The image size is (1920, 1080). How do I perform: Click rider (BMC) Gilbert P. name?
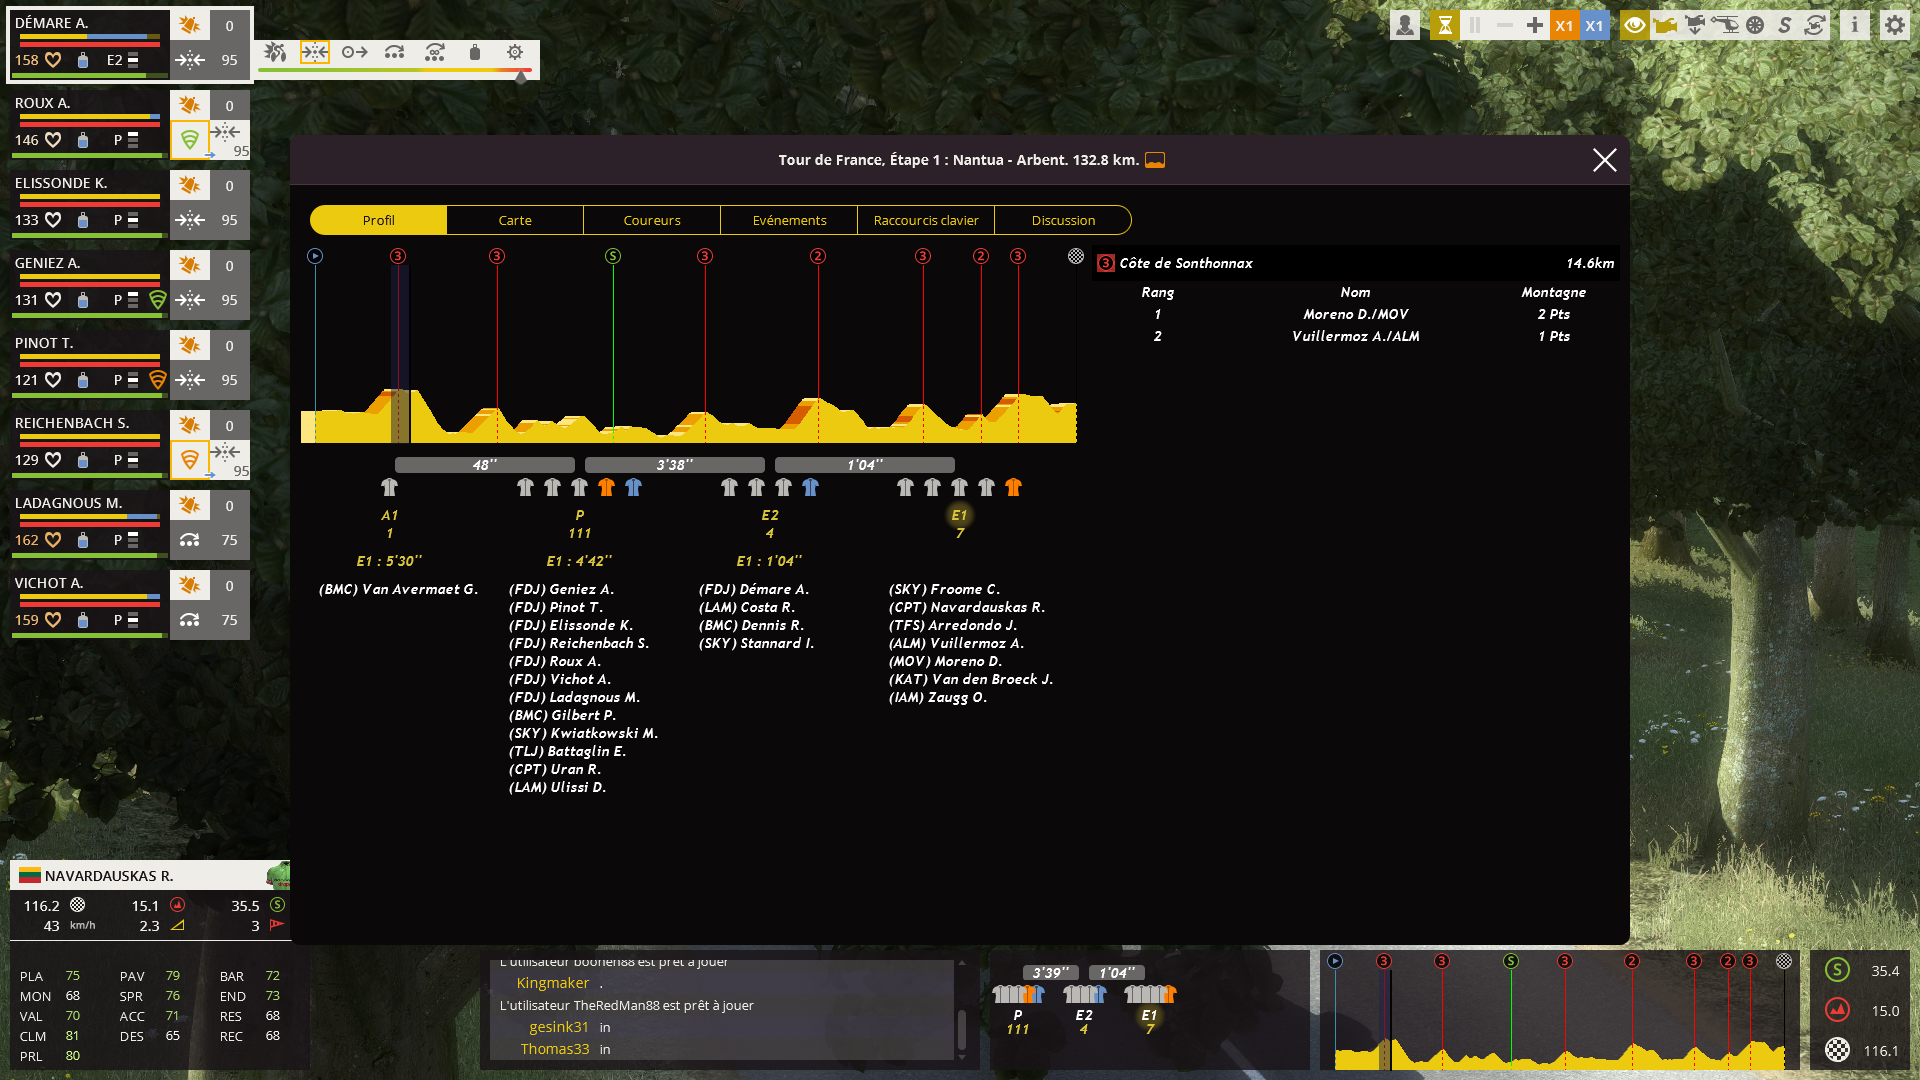click(x=562, y=715)
